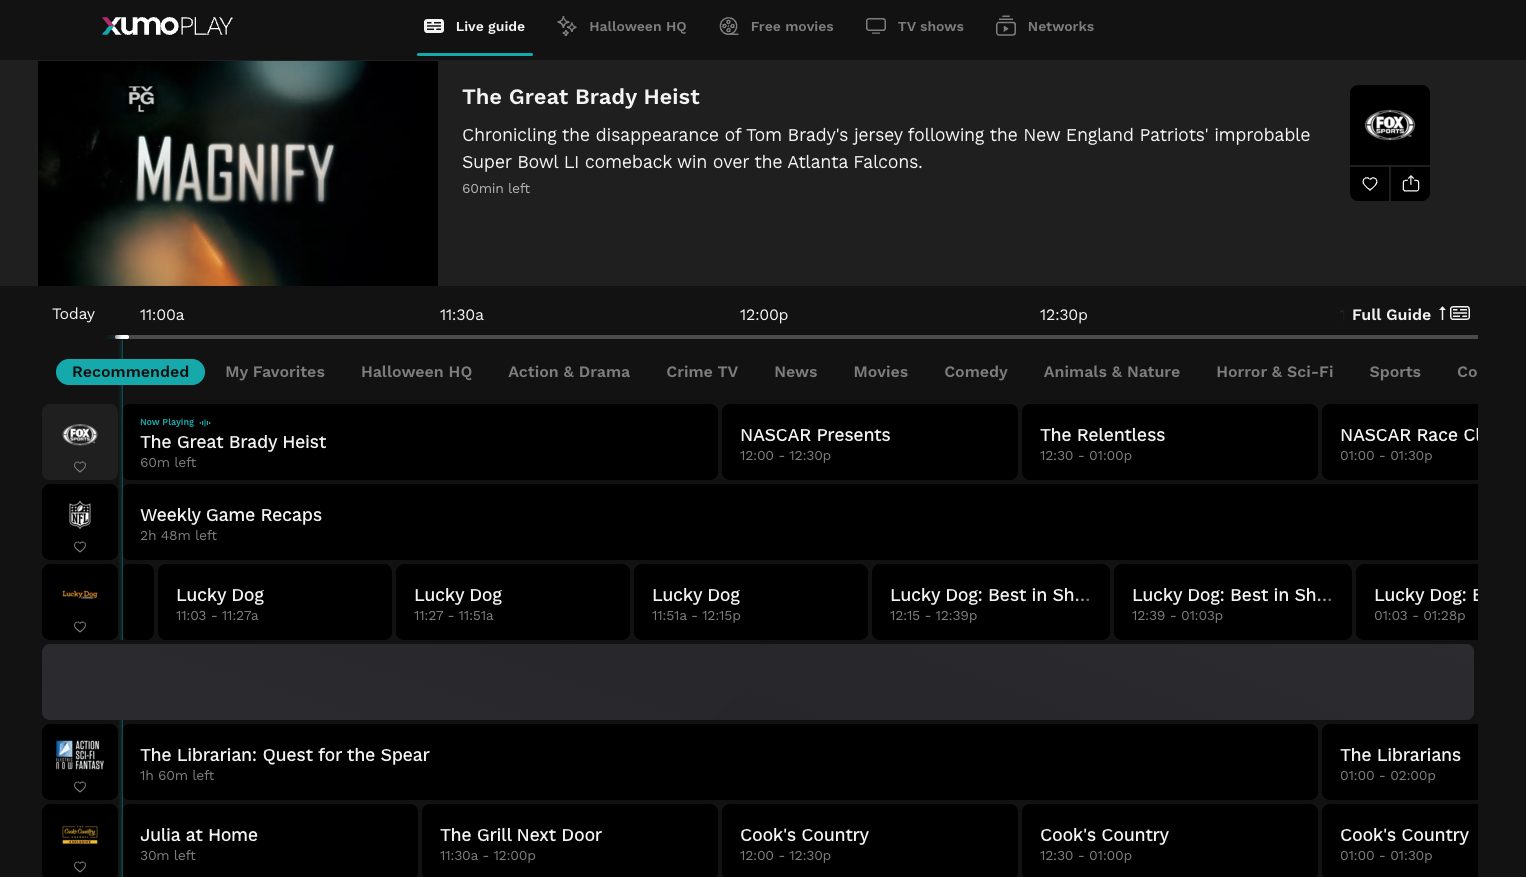Click the Xumo Play logo

(167, 26)
